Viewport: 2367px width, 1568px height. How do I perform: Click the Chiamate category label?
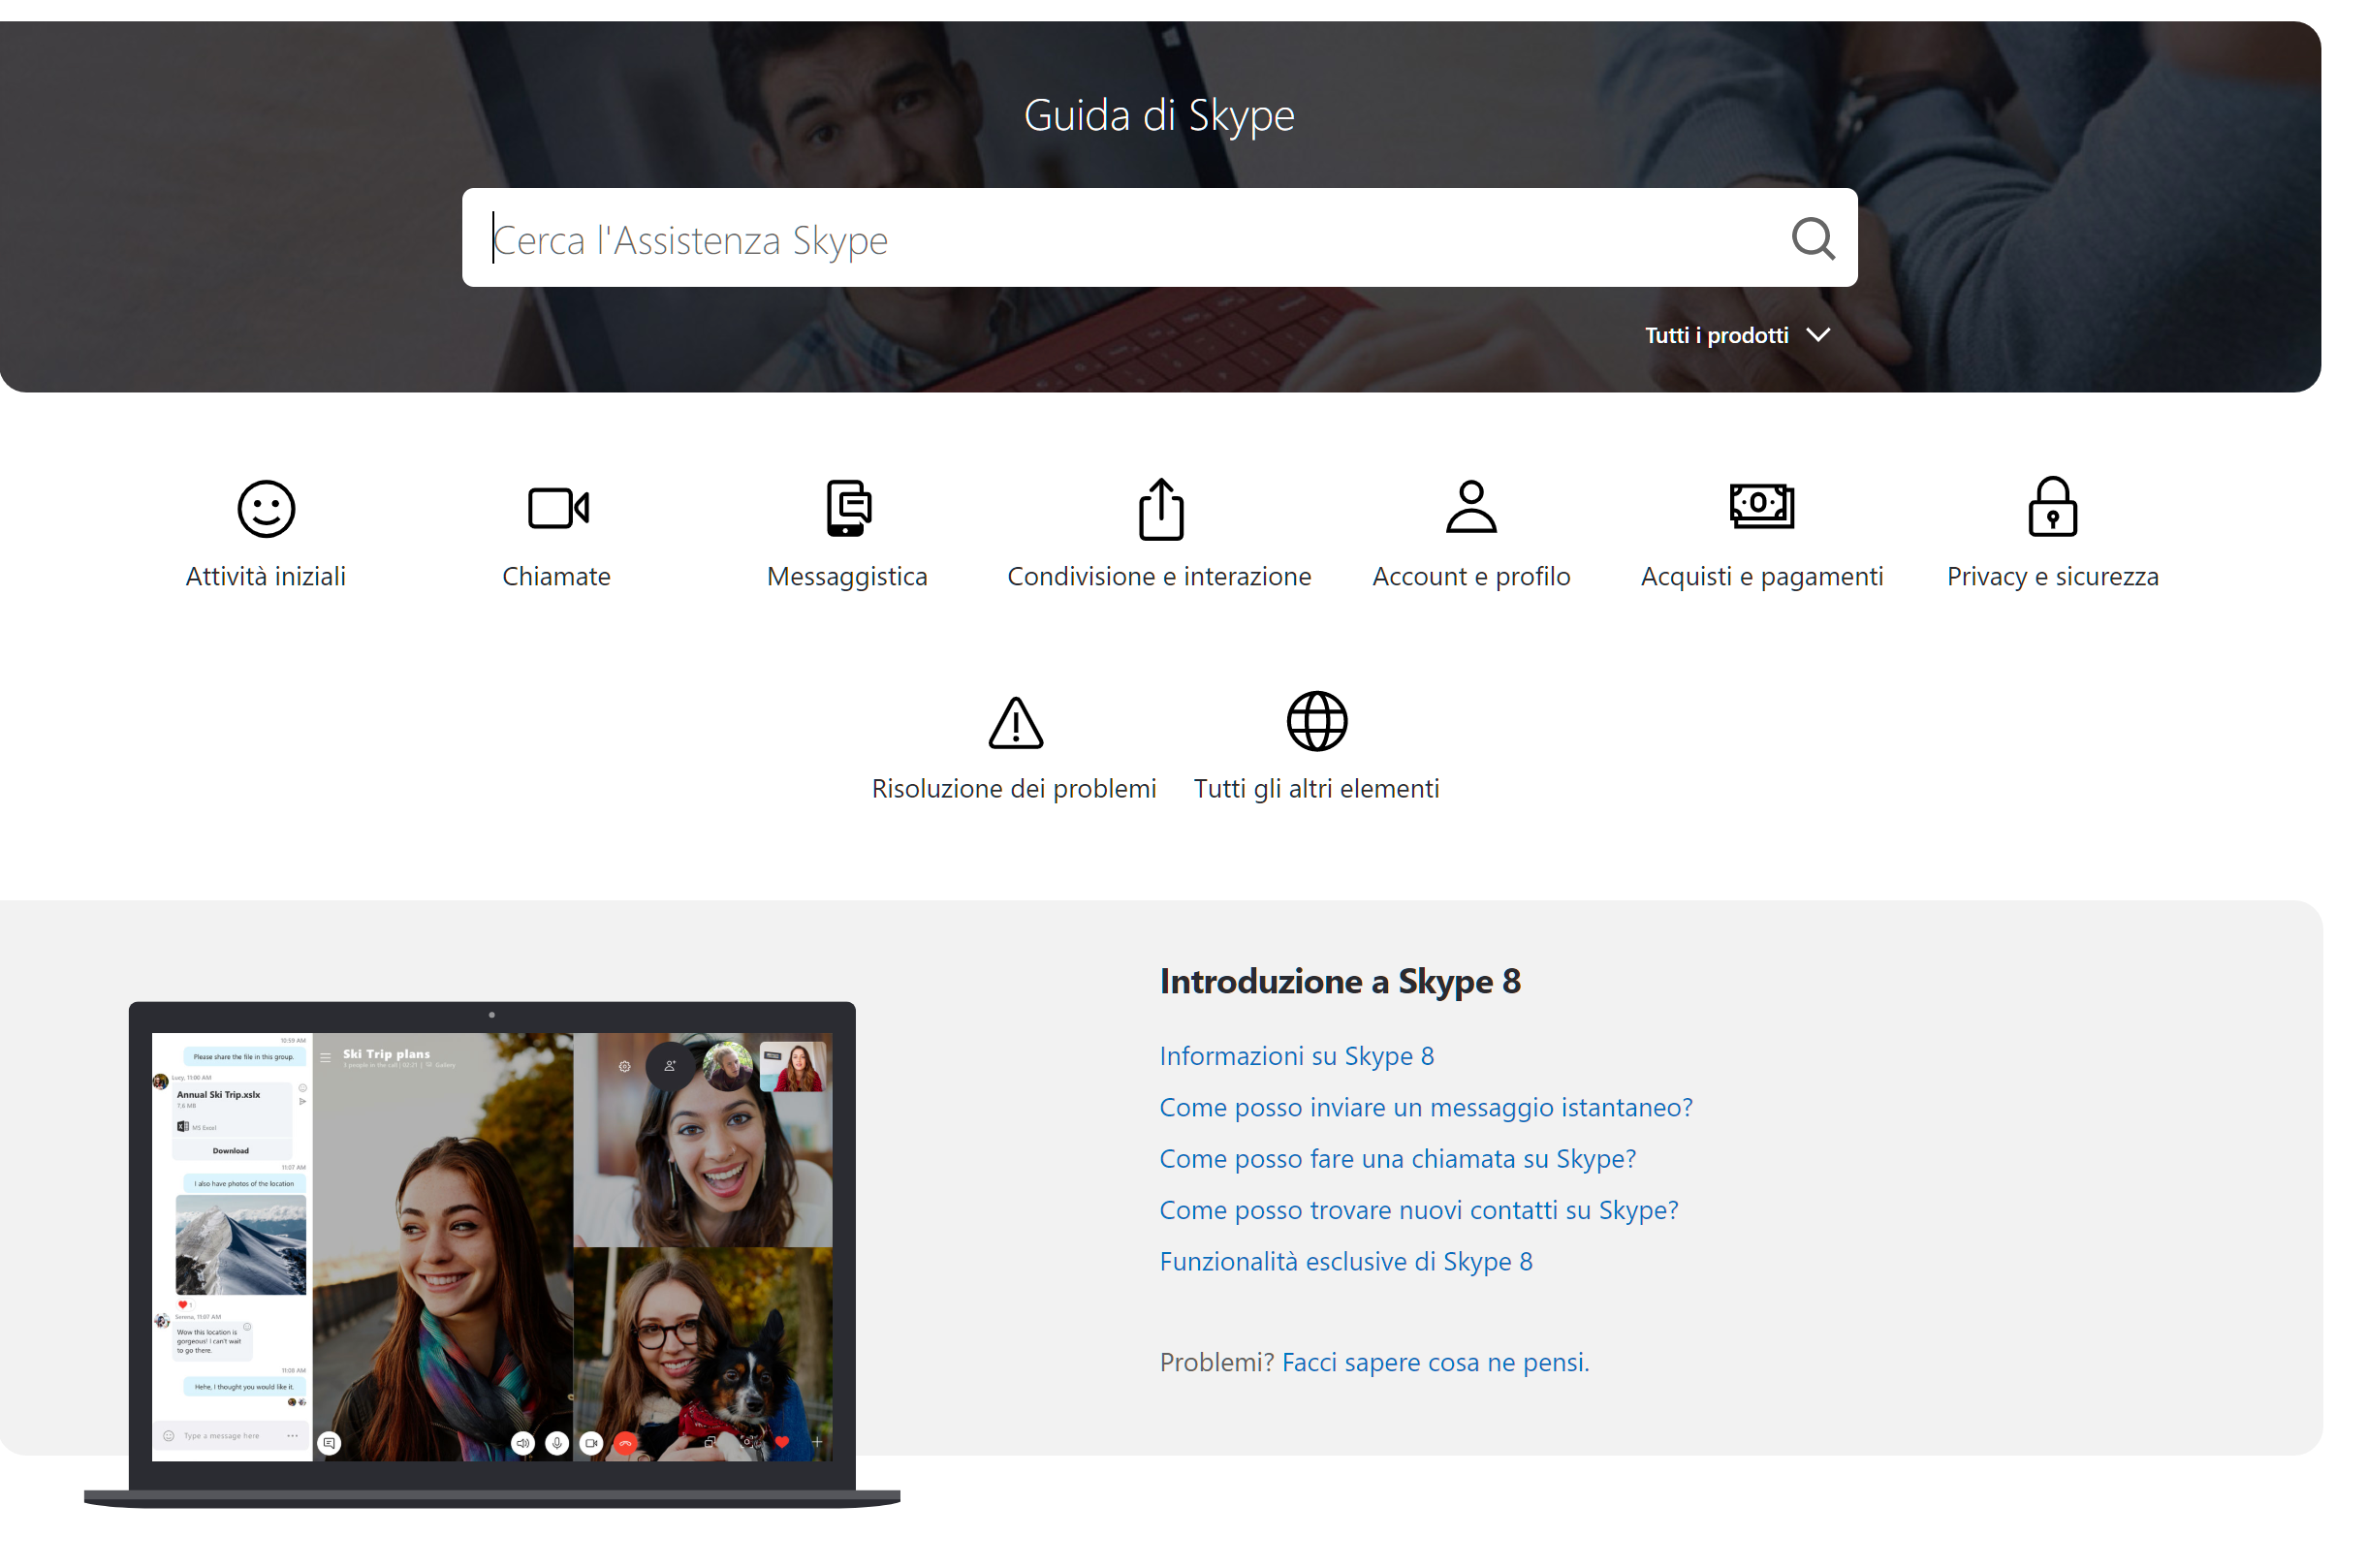coord(556,577)
